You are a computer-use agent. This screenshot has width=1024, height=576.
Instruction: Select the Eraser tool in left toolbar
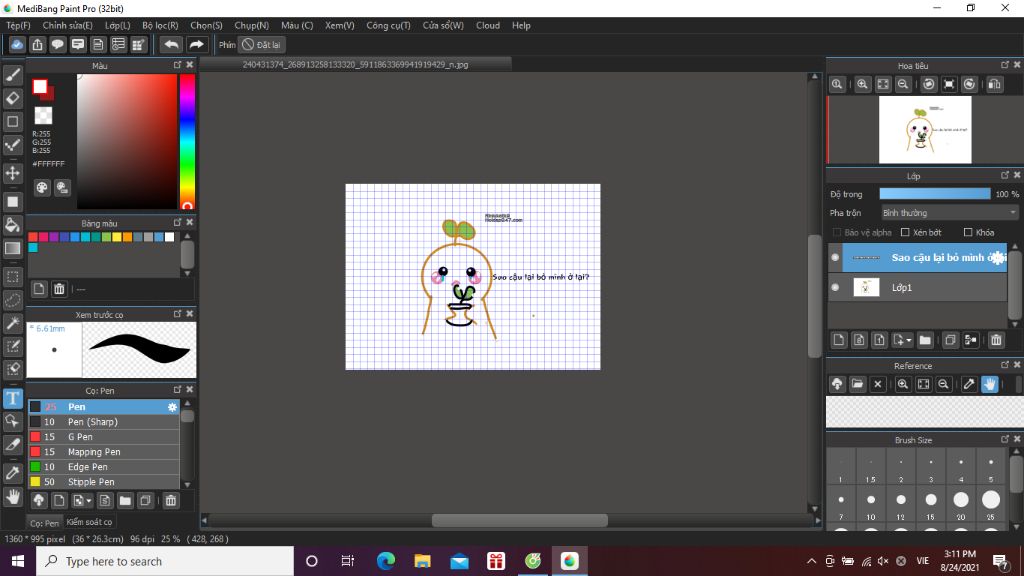point(12,98)
